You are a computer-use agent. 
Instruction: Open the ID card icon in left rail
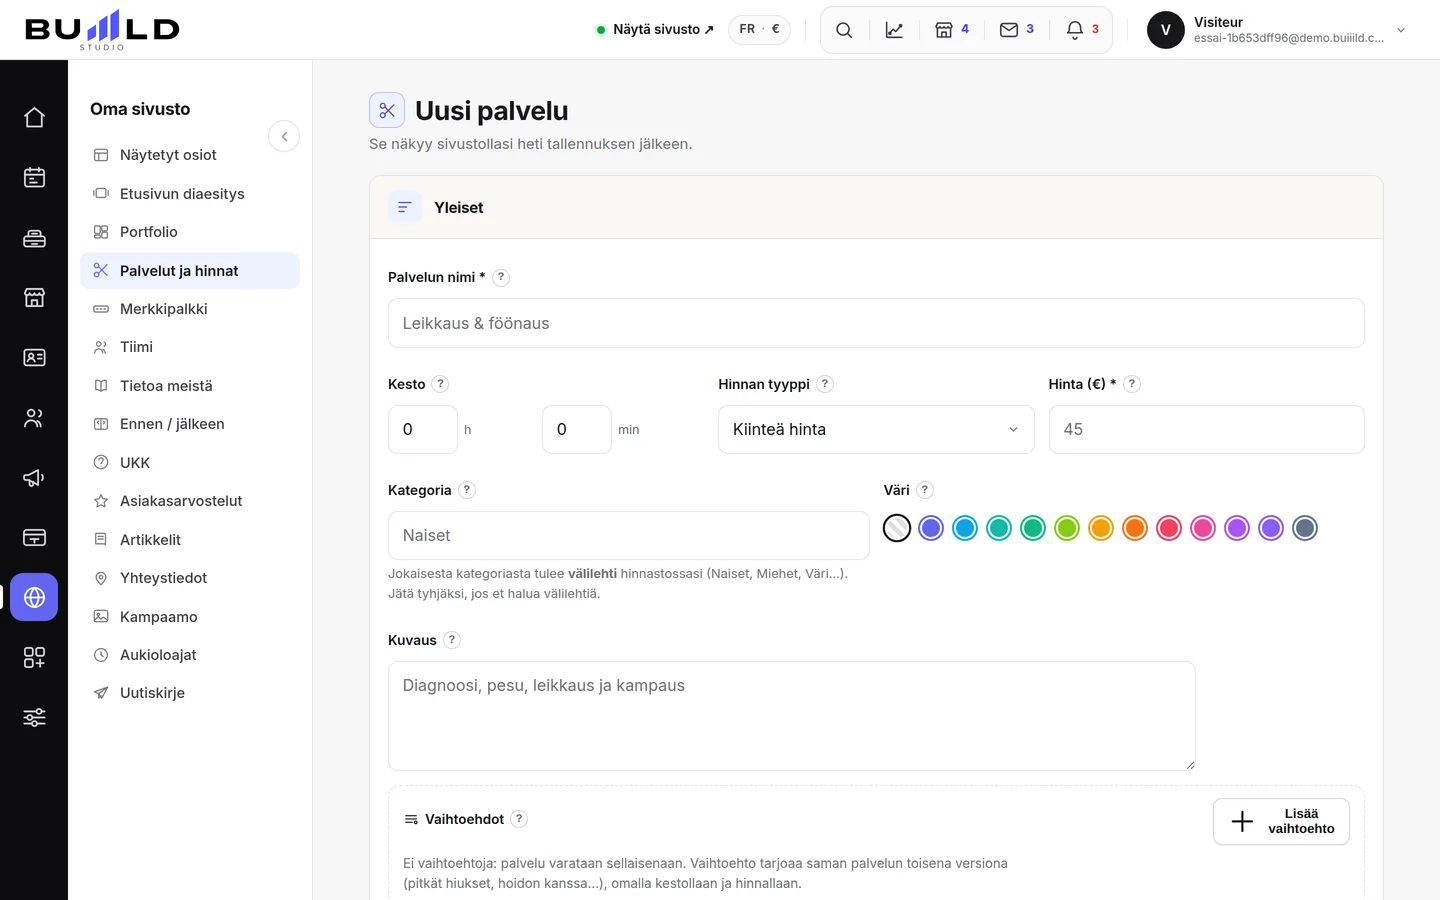click(x=34, y=358)
